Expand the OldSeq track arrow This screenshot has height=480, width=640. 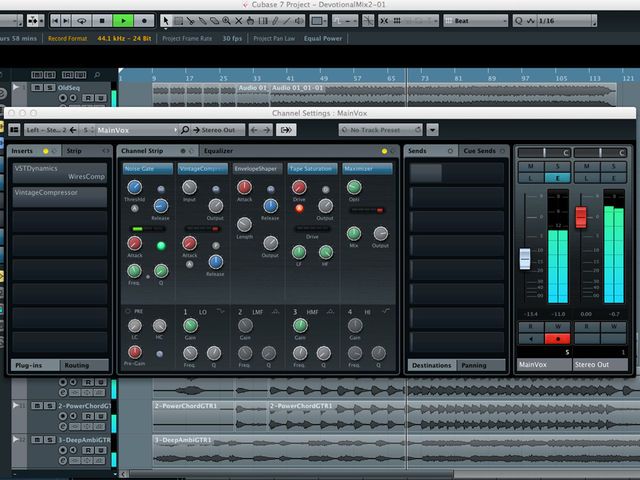click(16, 87)
